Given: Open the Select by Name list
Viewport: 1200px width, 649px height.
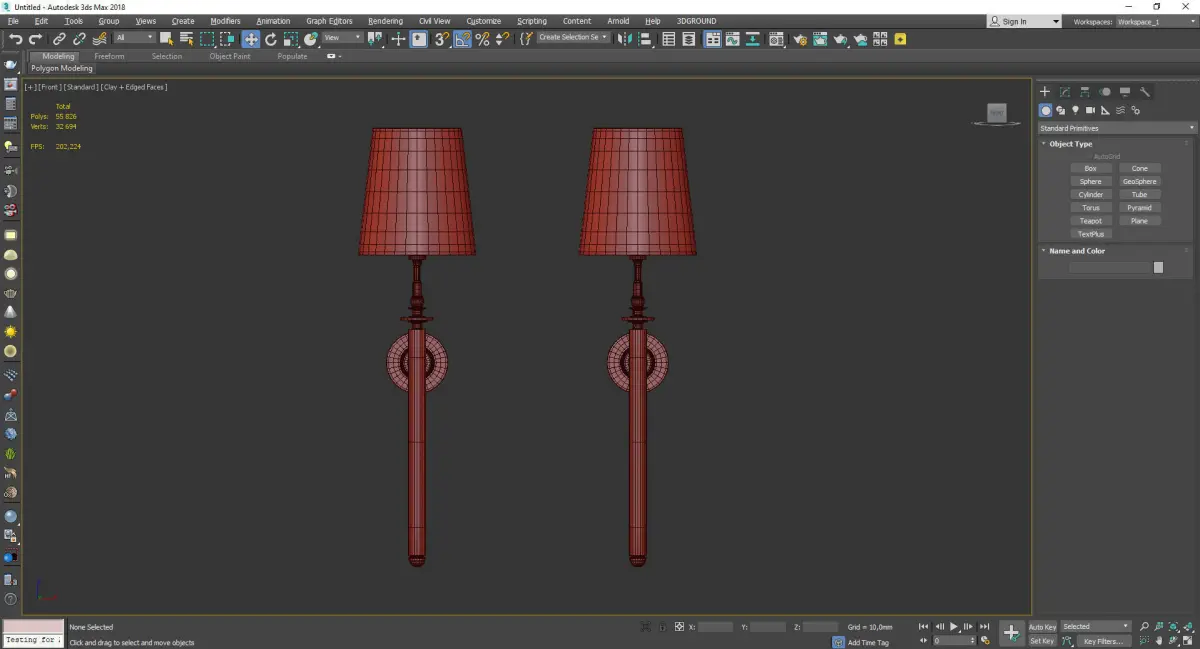Looking at the screenshot, I should (186, 39).
